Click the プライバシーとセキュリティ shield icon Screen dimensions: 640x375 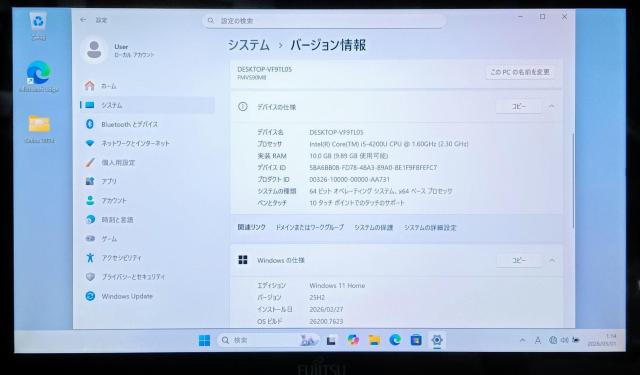(x=90, y=277)
